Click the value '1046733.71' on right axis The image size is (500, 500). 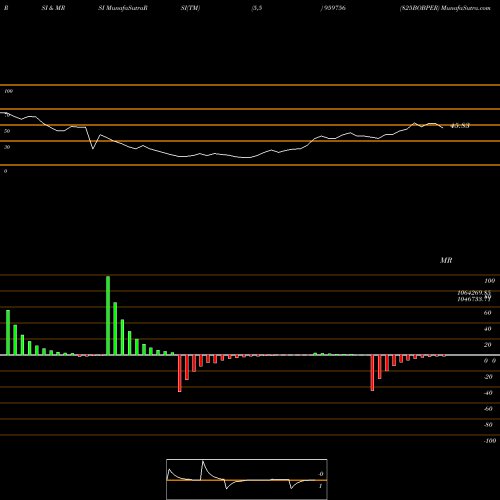[x=474, y=299]
